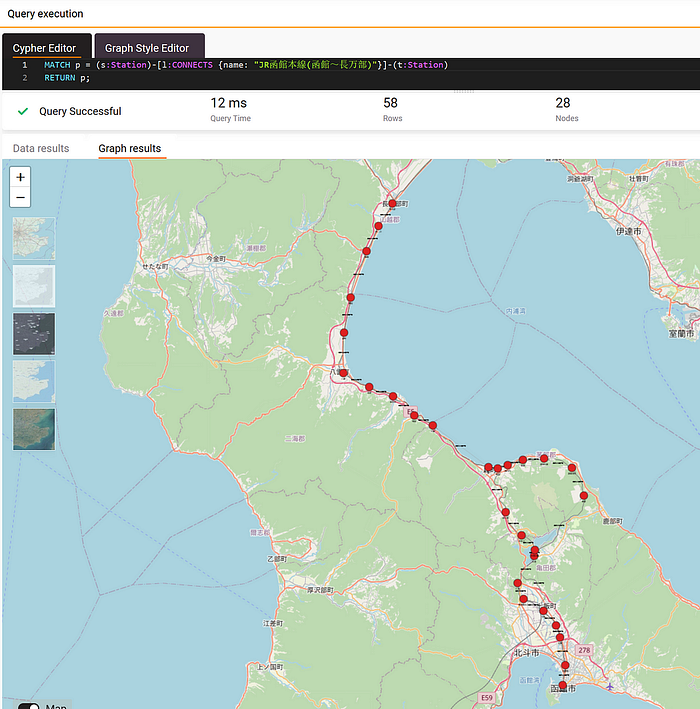Place cursor on the RETURN p line

pyautogui.click(x=67, y=78)
